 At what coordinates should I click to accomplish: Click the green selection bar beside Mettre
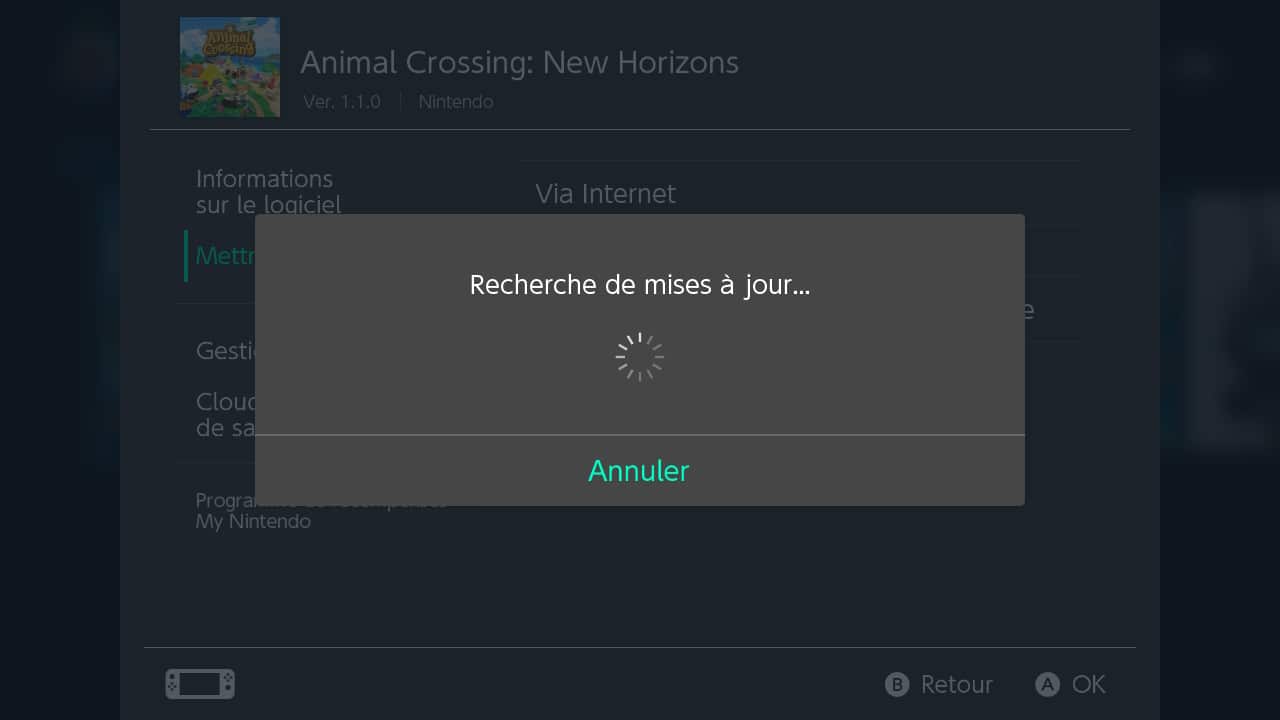pyautogui.click(x=186, y=256)
